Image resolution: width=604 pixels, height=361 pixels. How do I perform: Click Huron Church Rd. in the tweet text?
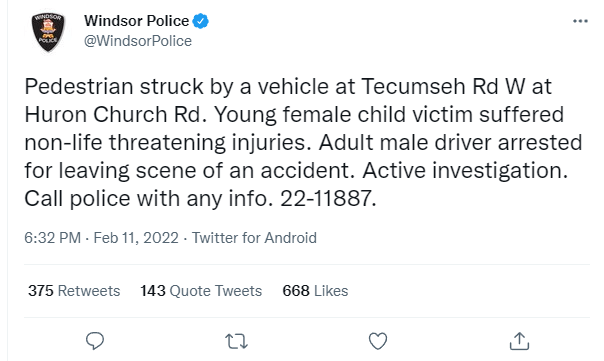tap(116, 114)
